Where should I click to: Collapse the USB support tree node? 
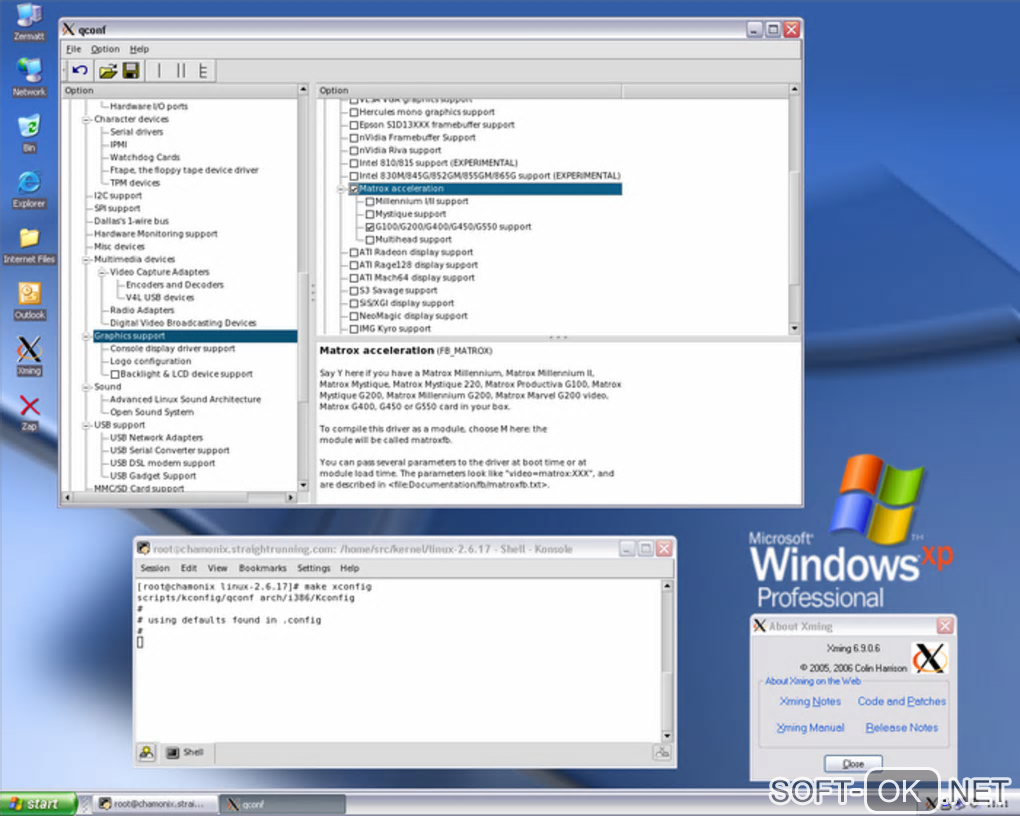86,426
